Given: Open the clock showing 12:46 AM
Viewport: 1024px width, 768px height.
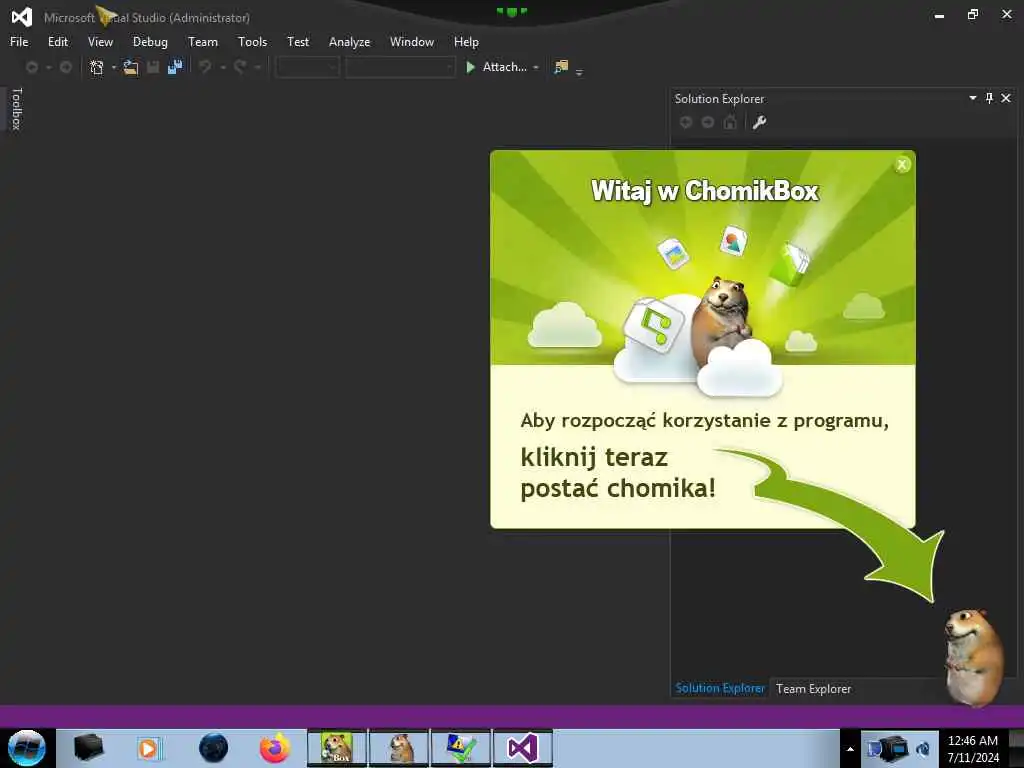Looking at the screenshot, I should pyautogui.click(x=973, y=748).
